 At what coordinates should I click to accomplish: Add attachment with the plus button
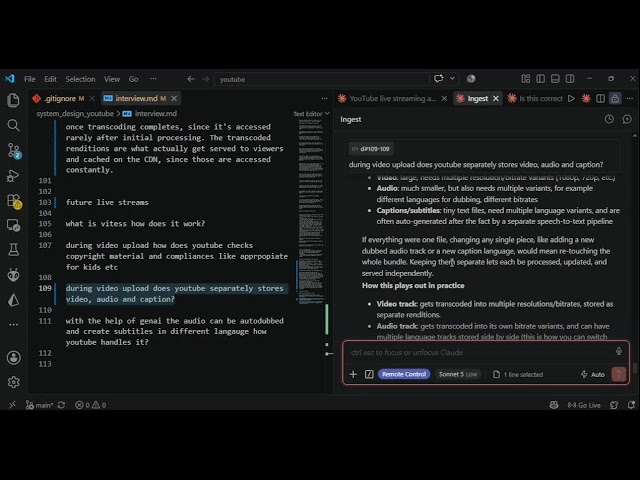[353, 374]
